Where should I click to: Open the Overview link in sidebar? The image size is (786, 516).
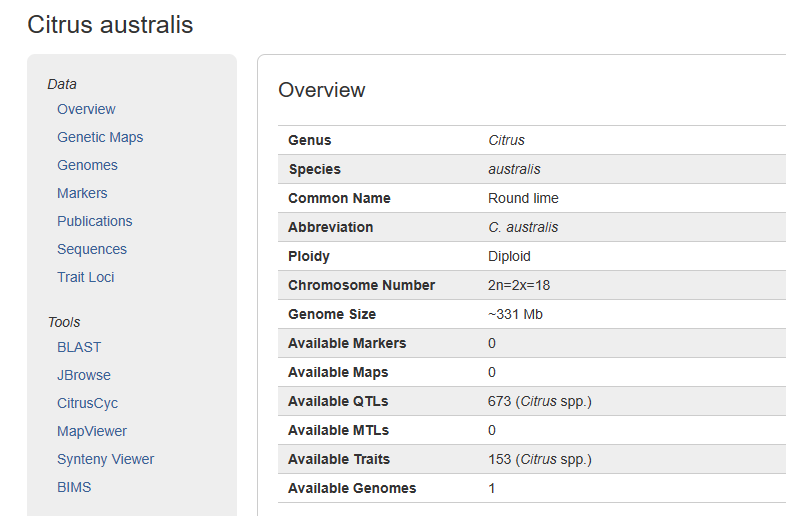[86, 109]
